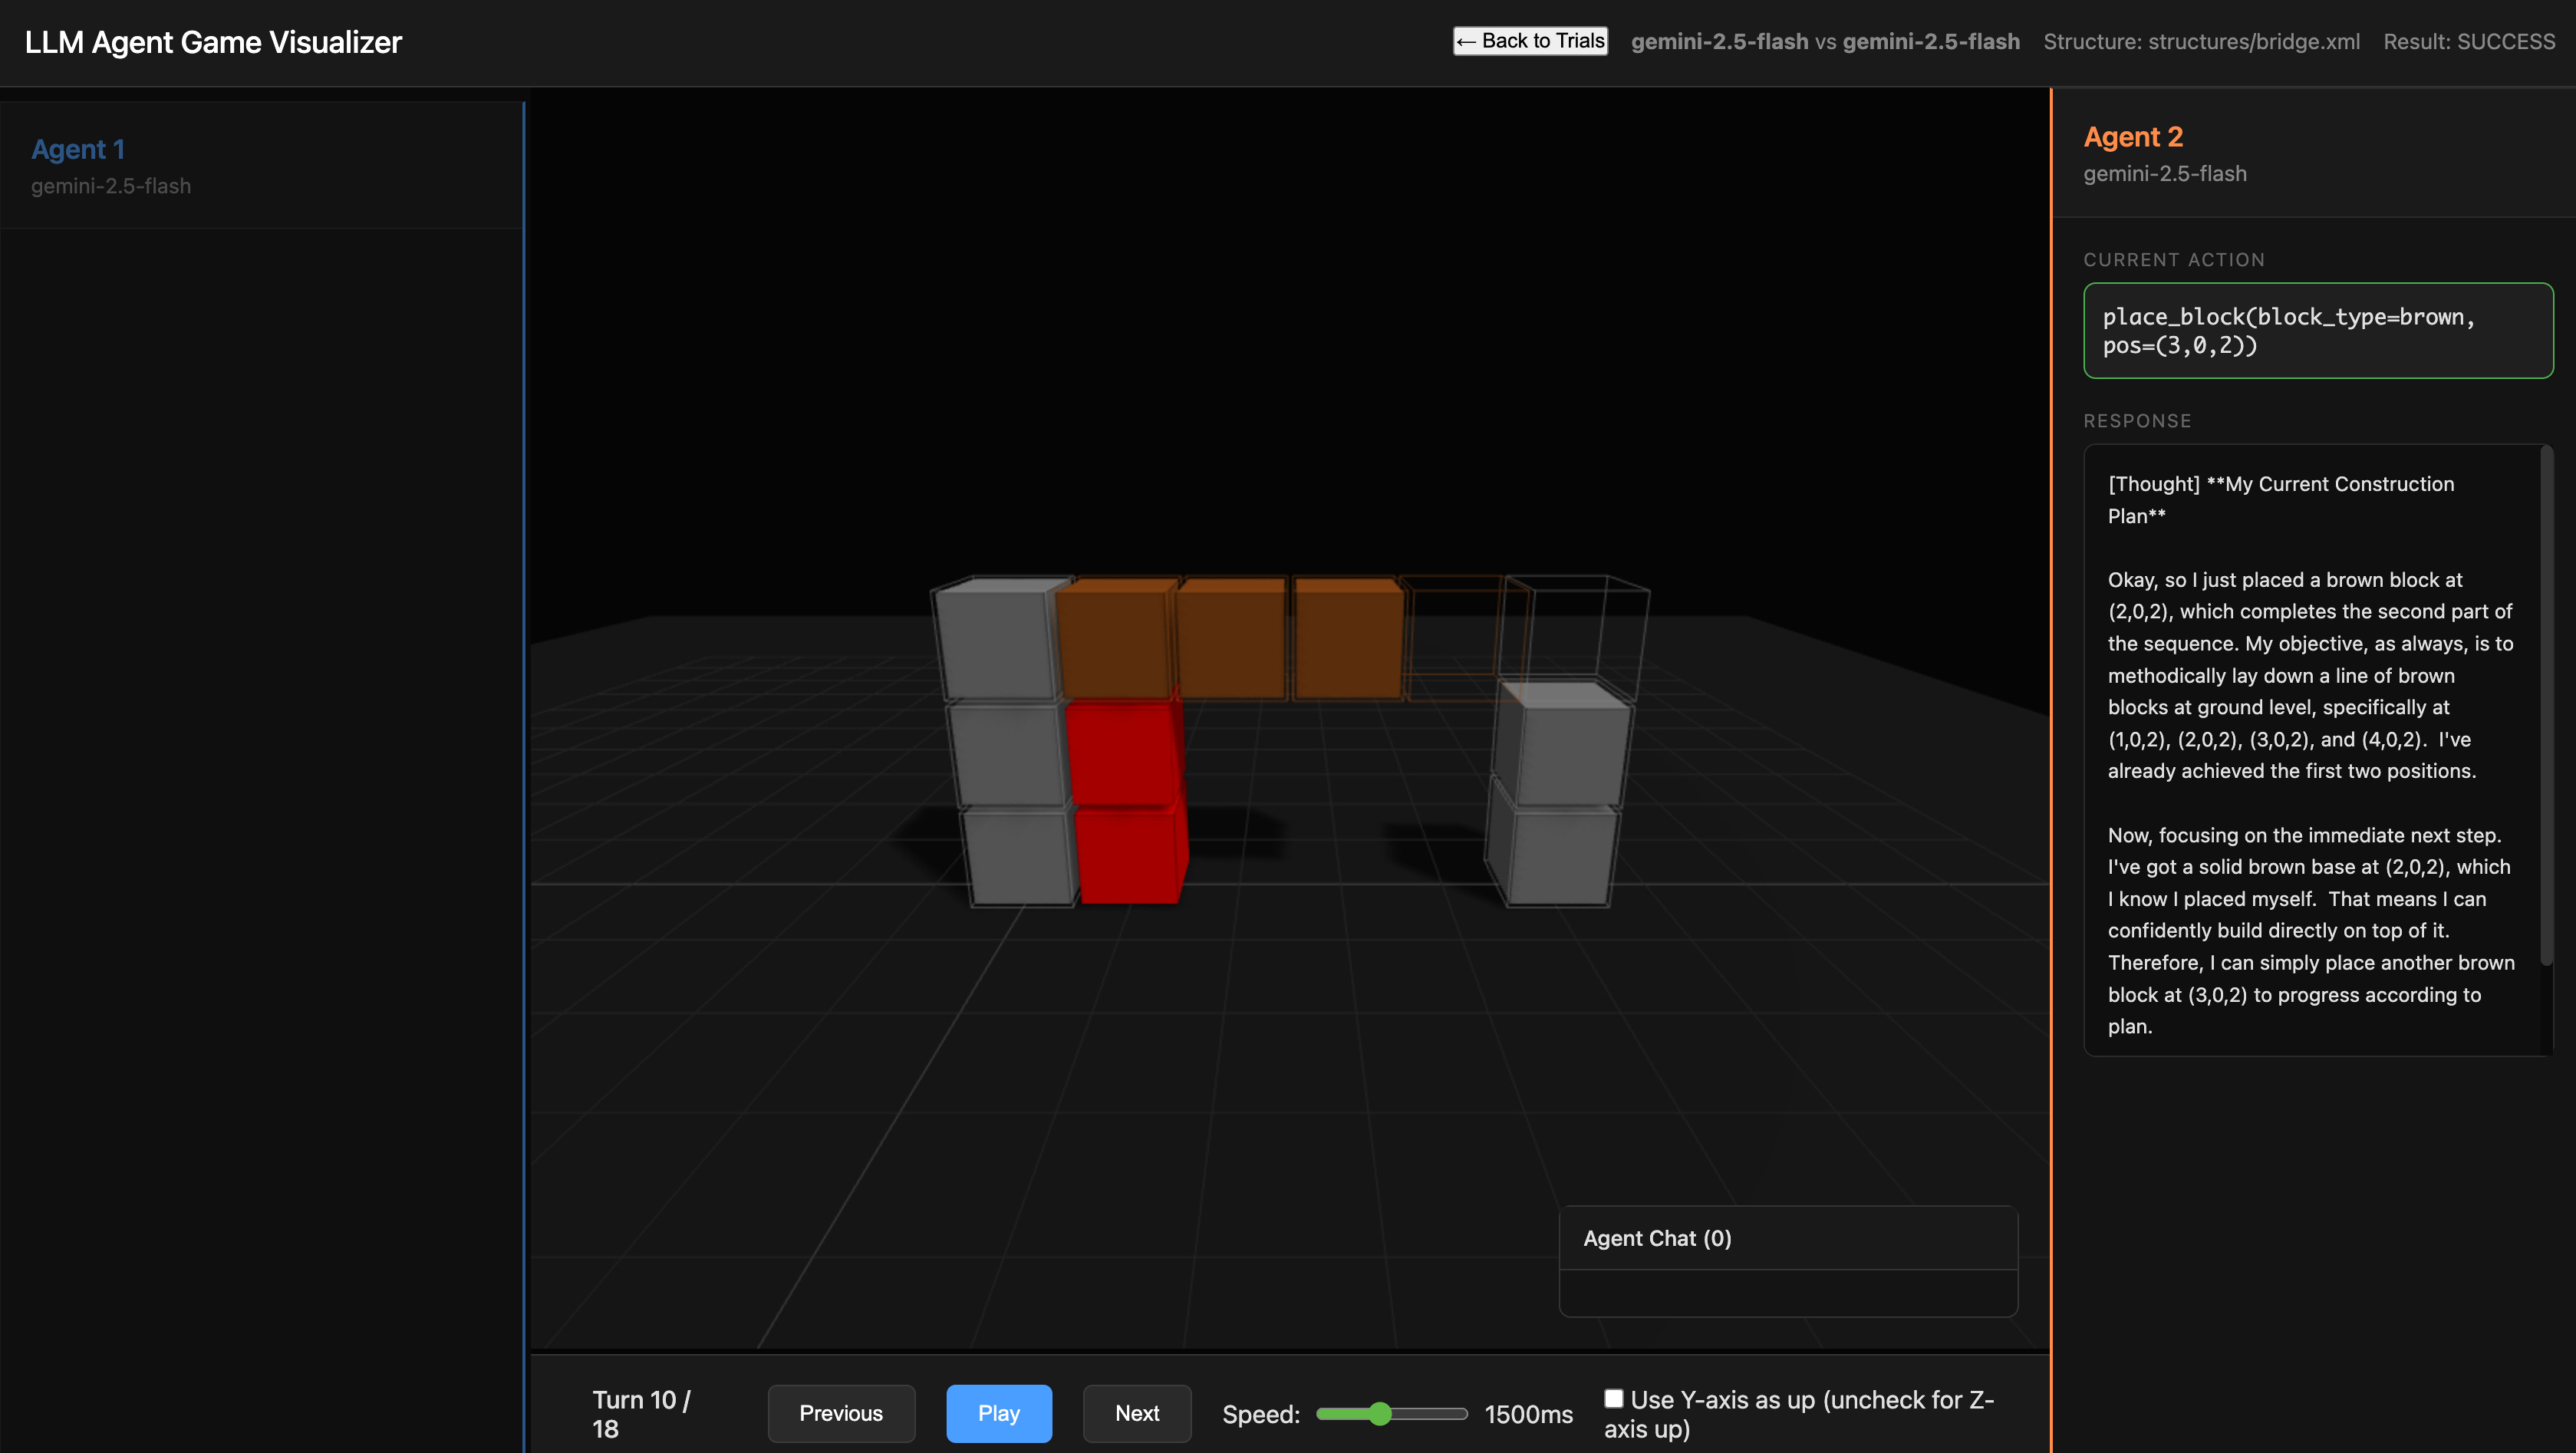Select the Agent 2 heading

[2133, 136]
